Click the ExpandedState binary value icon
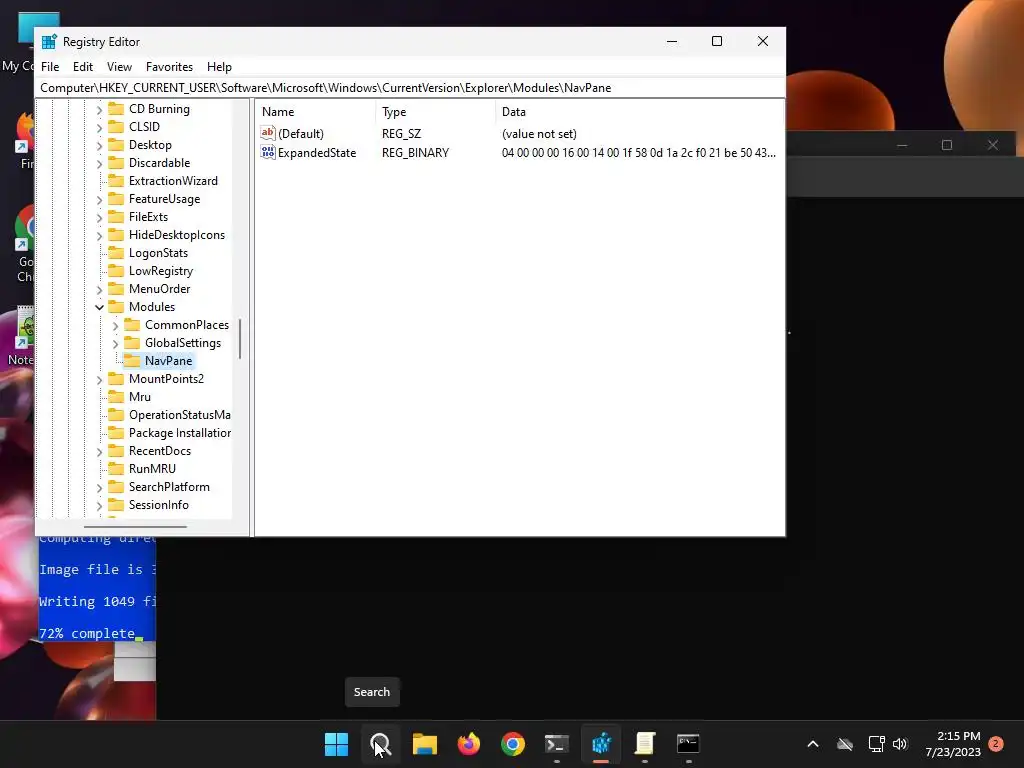Viewport: 1024px width, 768px height. (x=268, y=152)
